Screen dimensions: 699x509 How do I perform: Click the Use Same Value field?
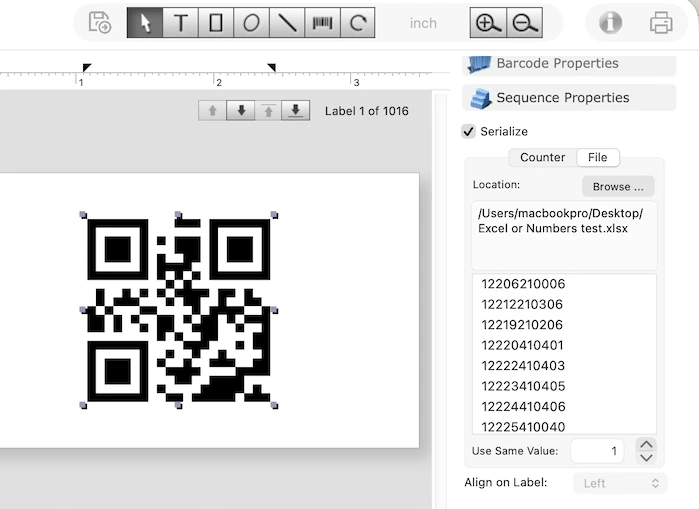coord(597,451)
